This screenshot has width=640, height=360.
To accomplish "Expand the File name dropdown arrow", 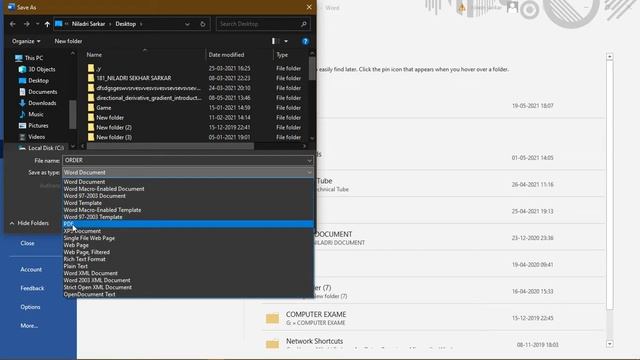I will click(x=309, y=160).
